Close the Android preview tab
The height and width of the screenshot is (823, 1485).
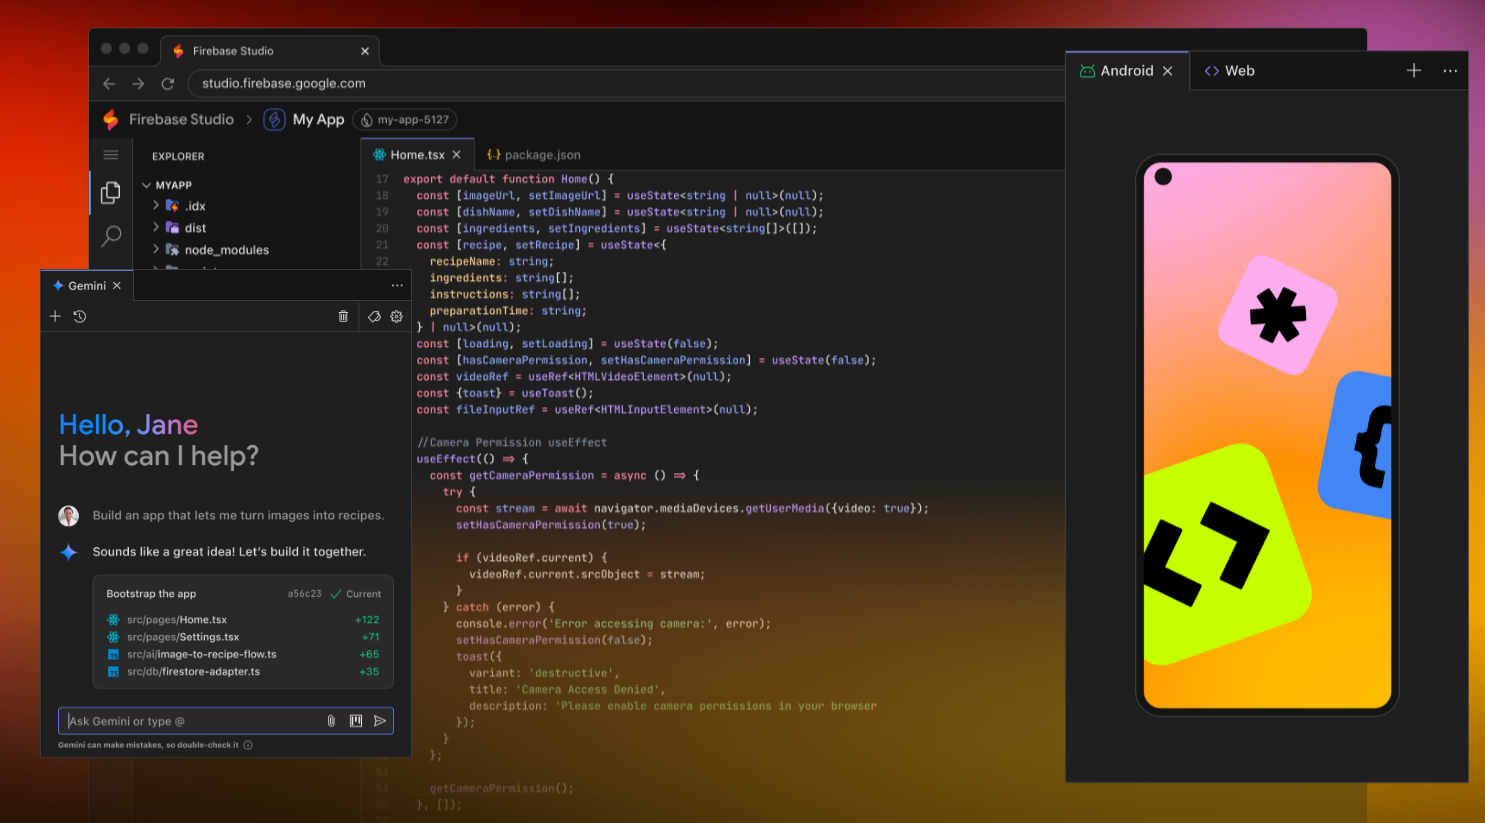click(x=1167, y=71)
